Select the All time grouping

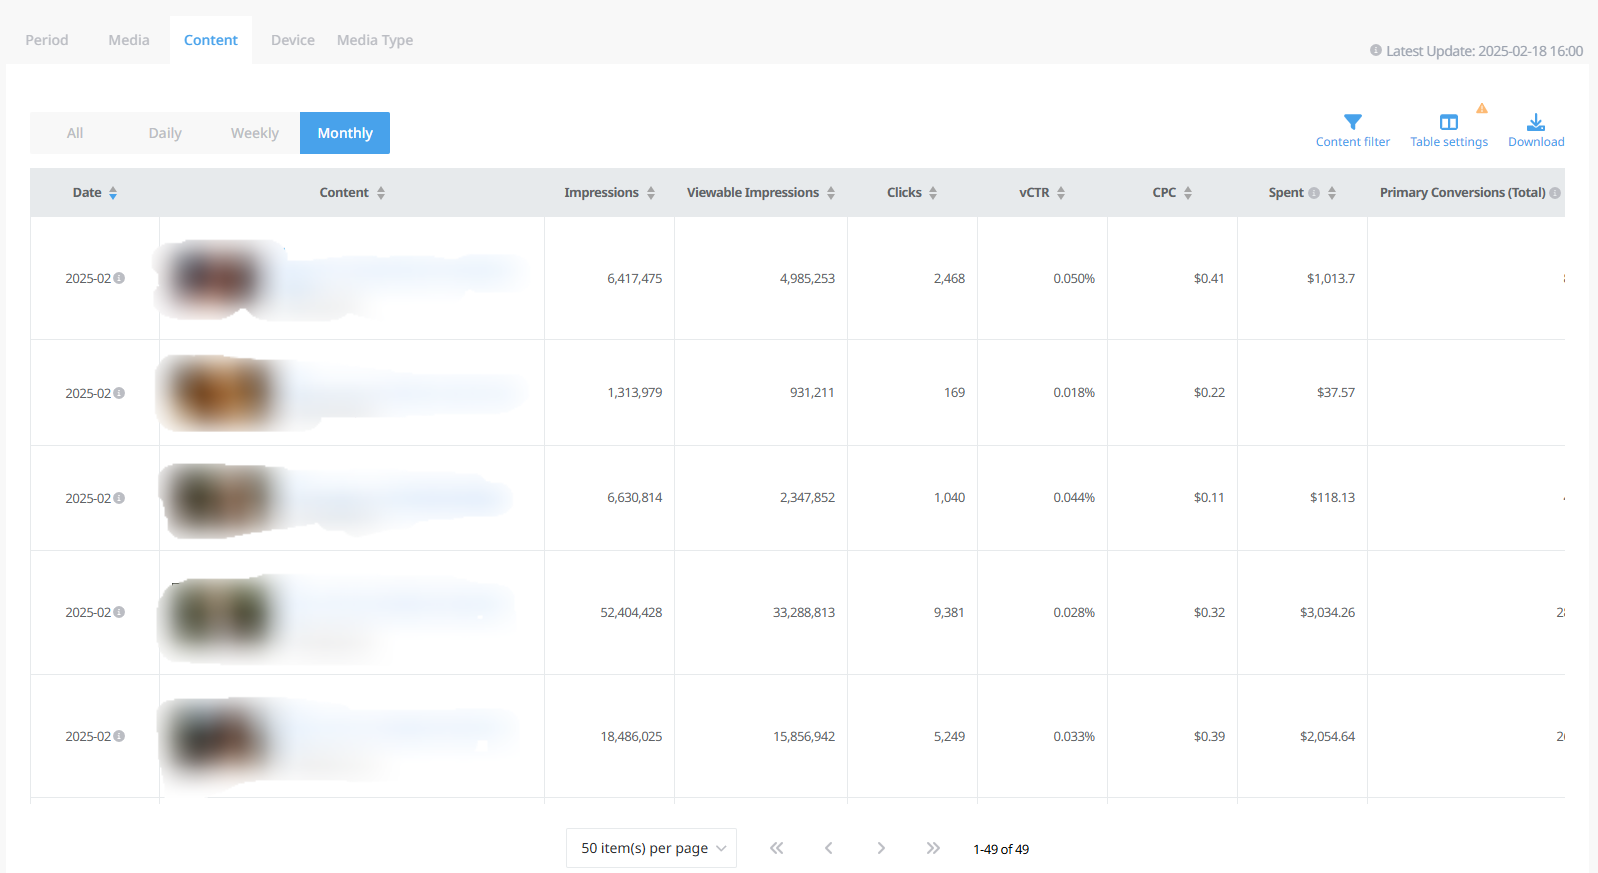click(75, 133)
